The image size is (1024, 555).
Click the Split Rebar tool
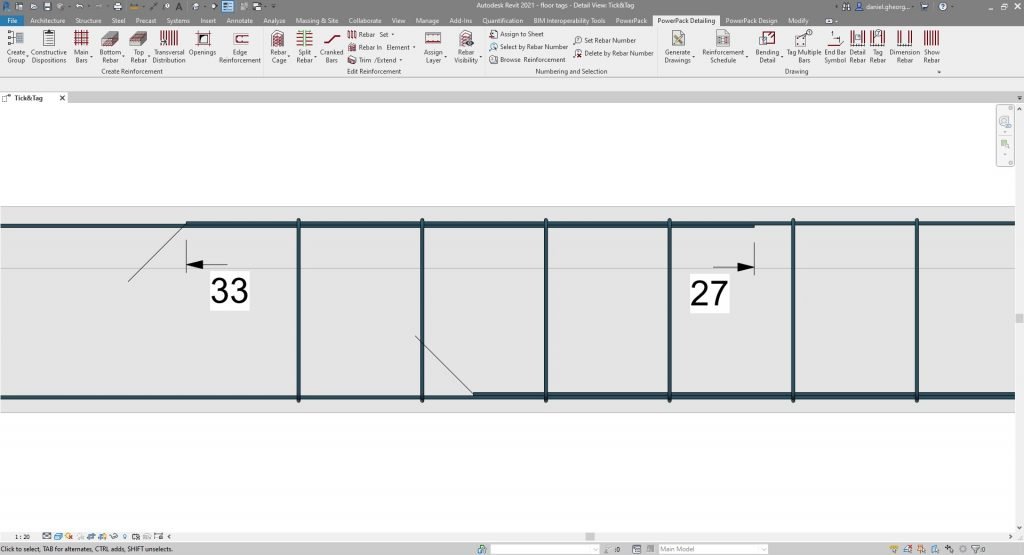(x=304, y=46)
